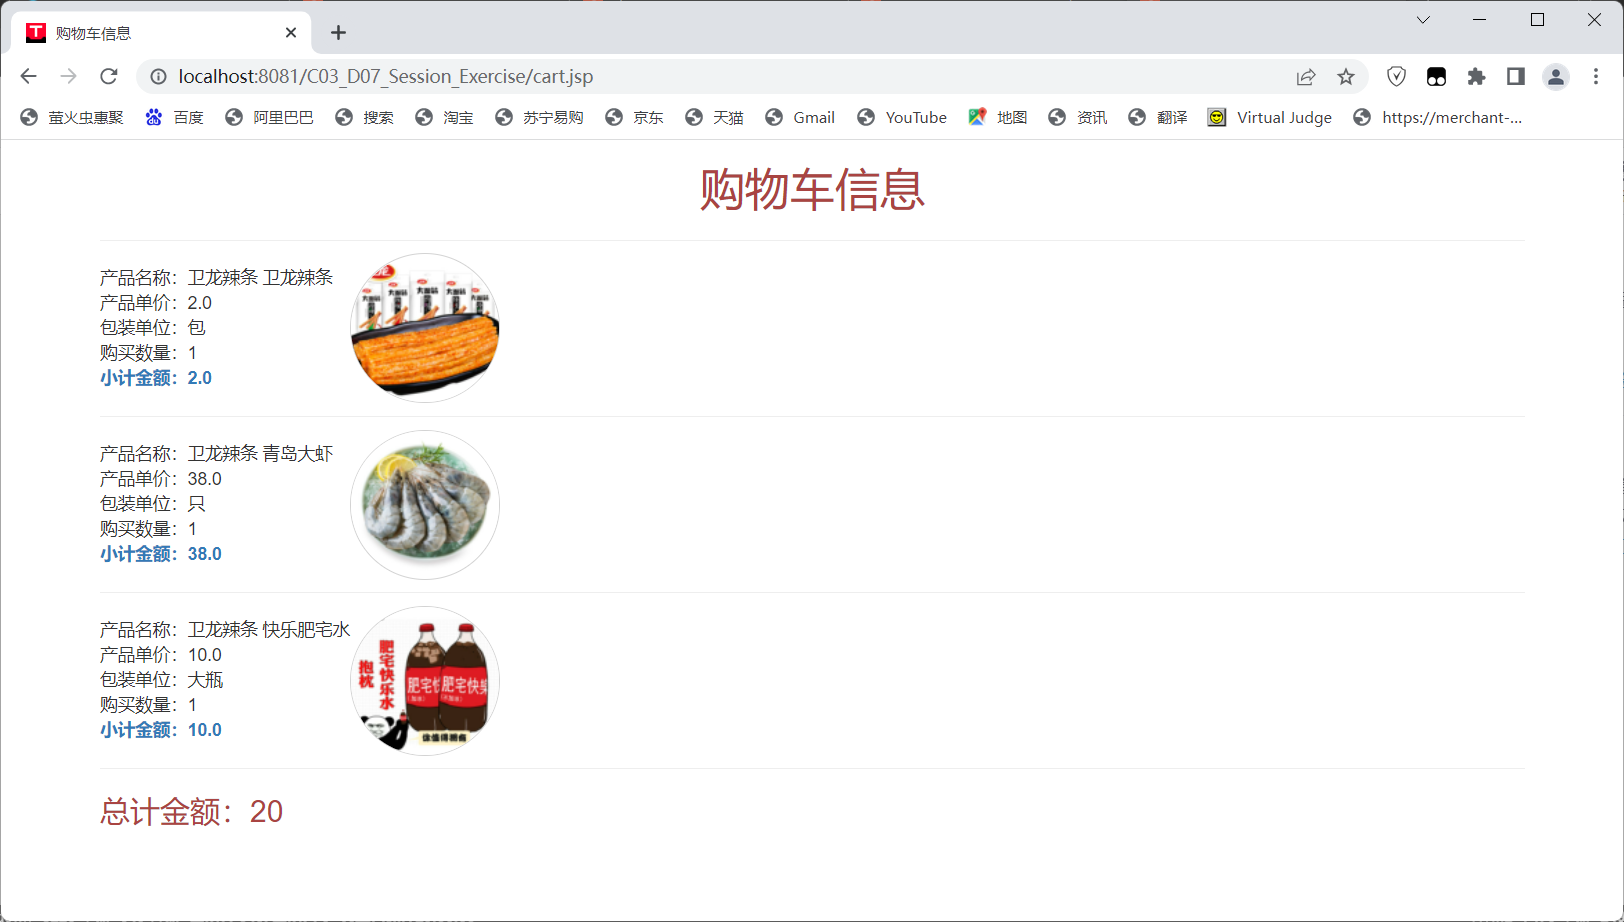1624x922 pixels.
Task: Click the 快乐肥宅水 cola product image
Action: pos(425,680)
